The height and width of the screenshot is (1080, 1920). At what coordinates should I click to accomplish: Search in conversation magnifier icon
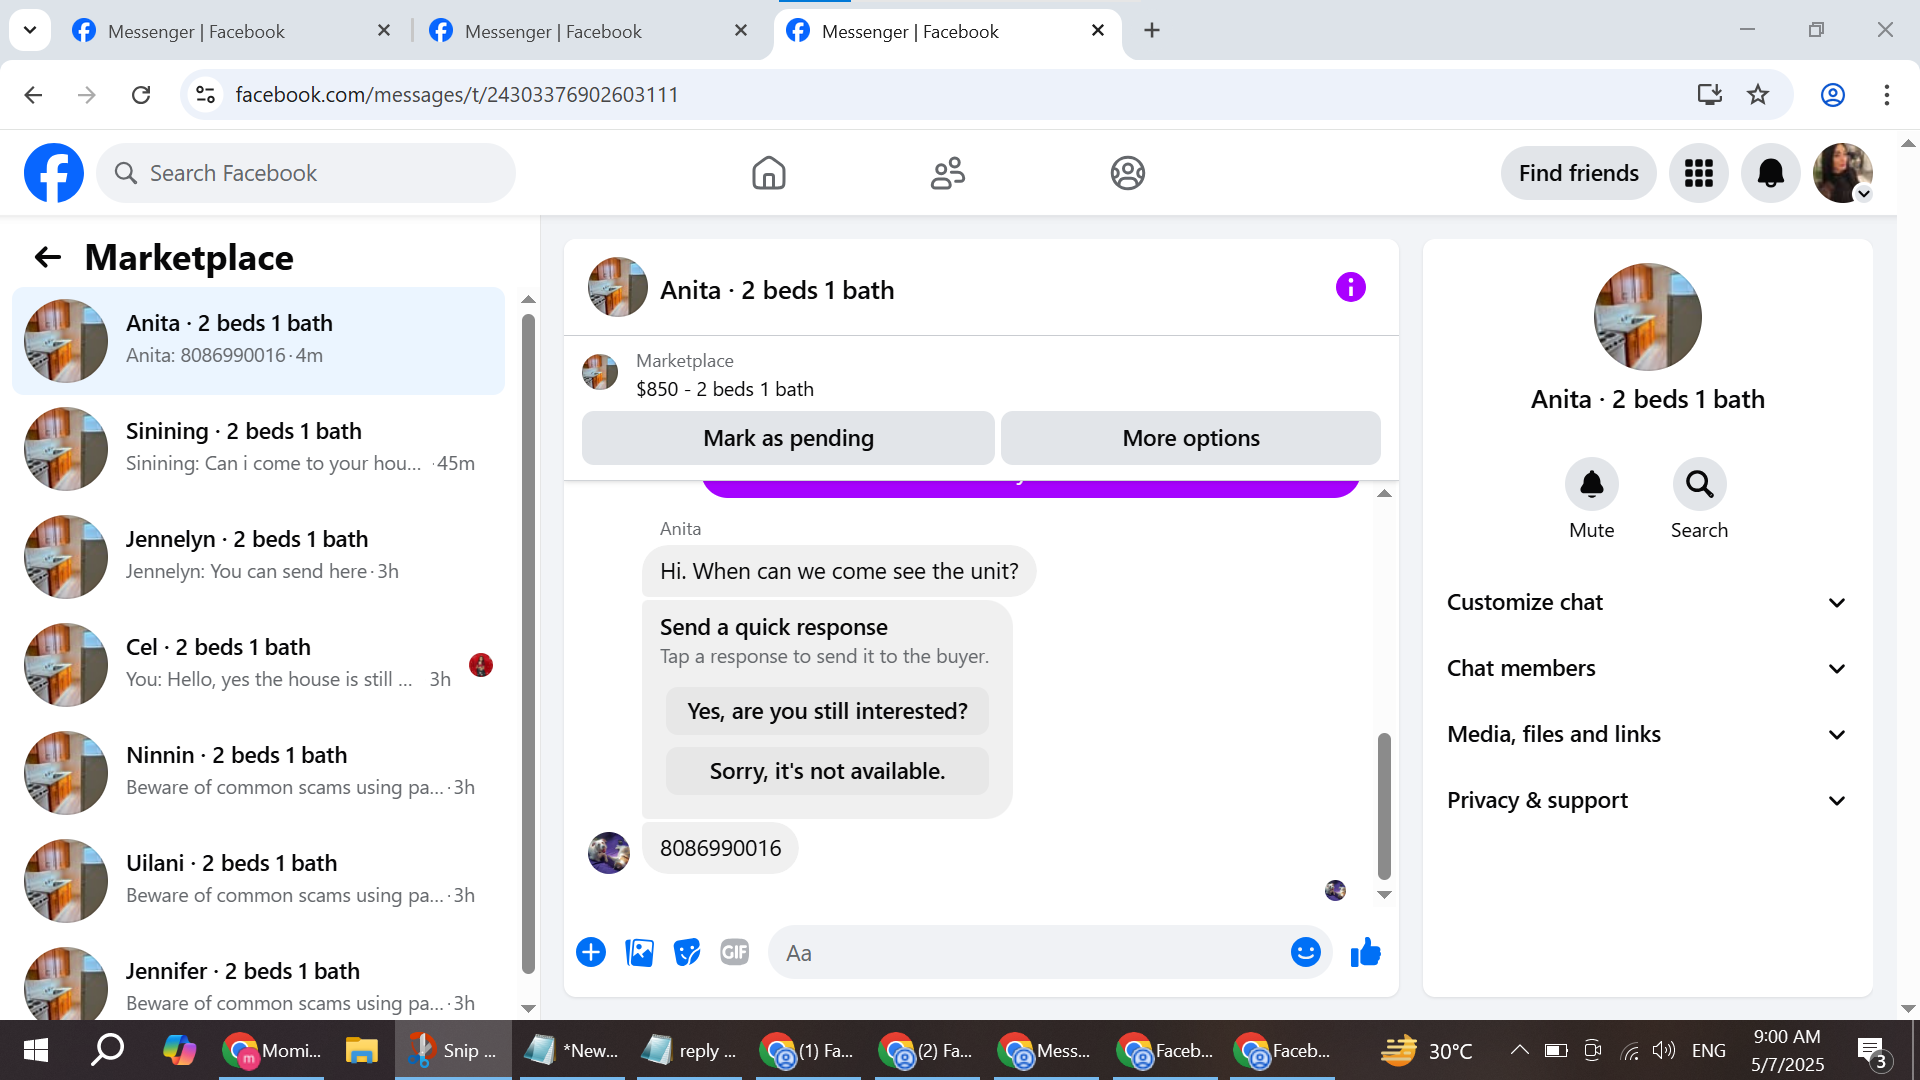coord(1699,485)
